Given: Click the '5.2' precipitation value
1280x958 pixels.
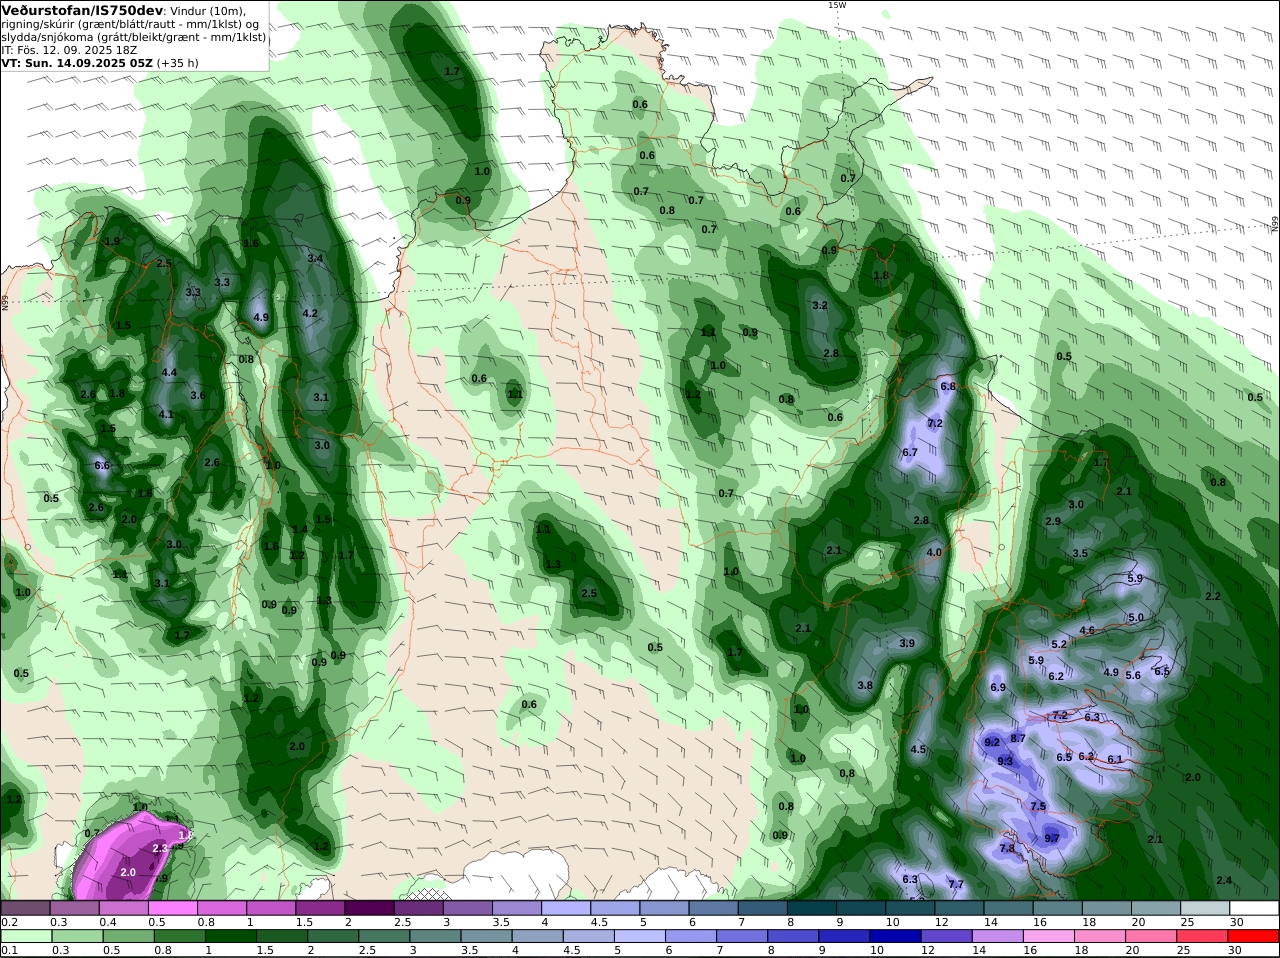Looking at the screenshot, I should click(1059, 644).
